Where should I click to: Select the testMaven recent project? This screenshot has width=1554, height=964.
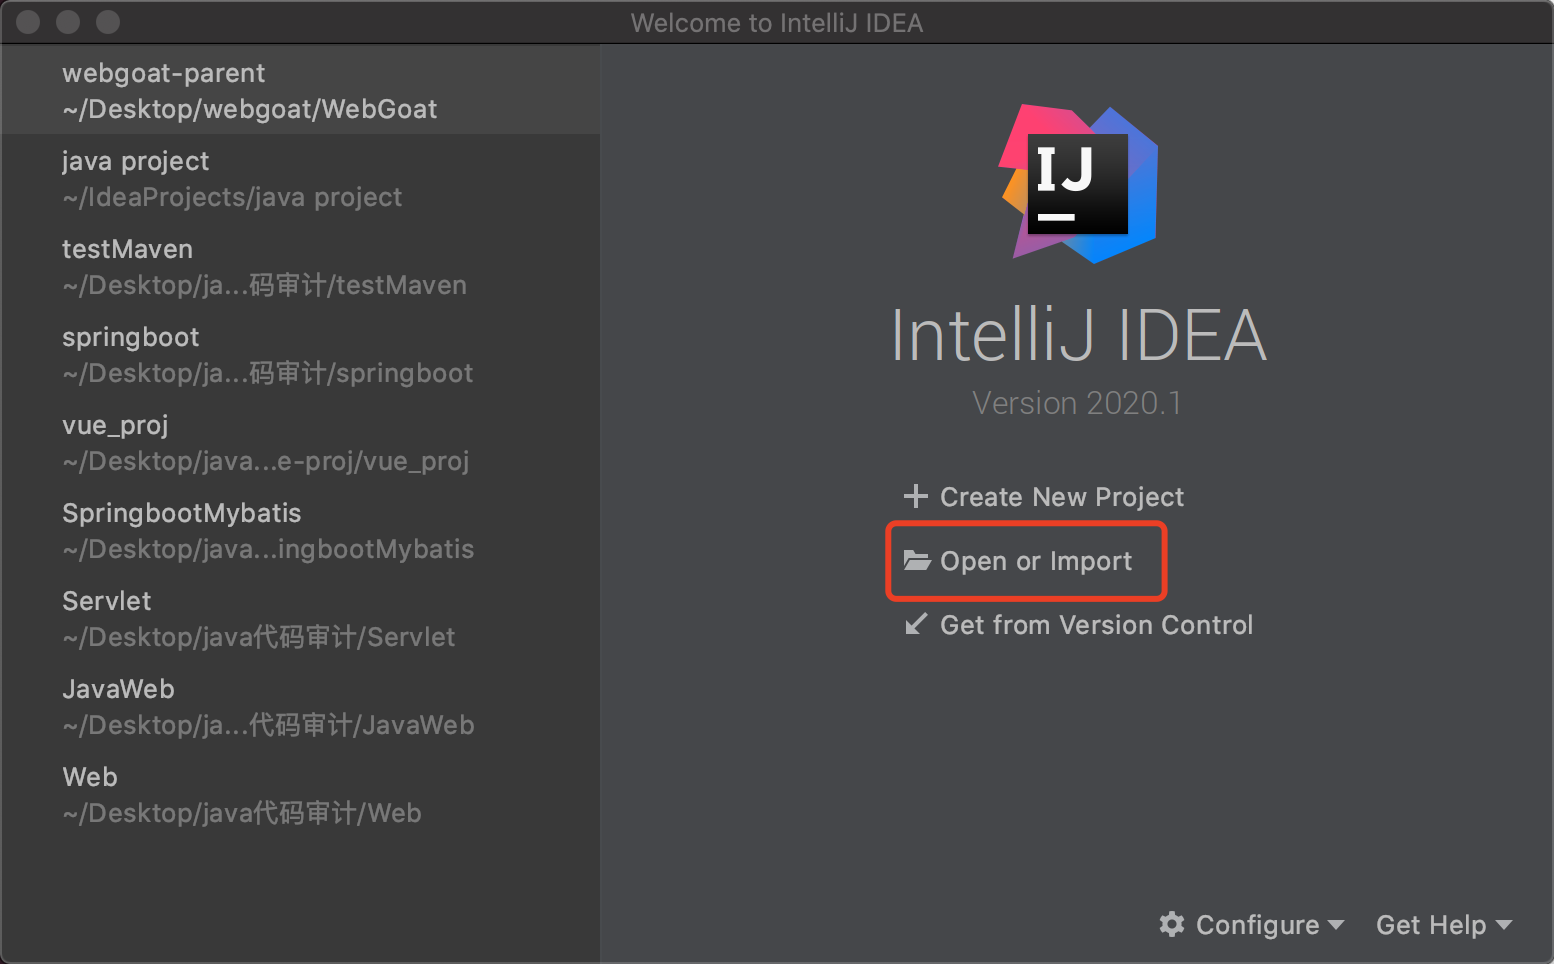tap(264, 267)
